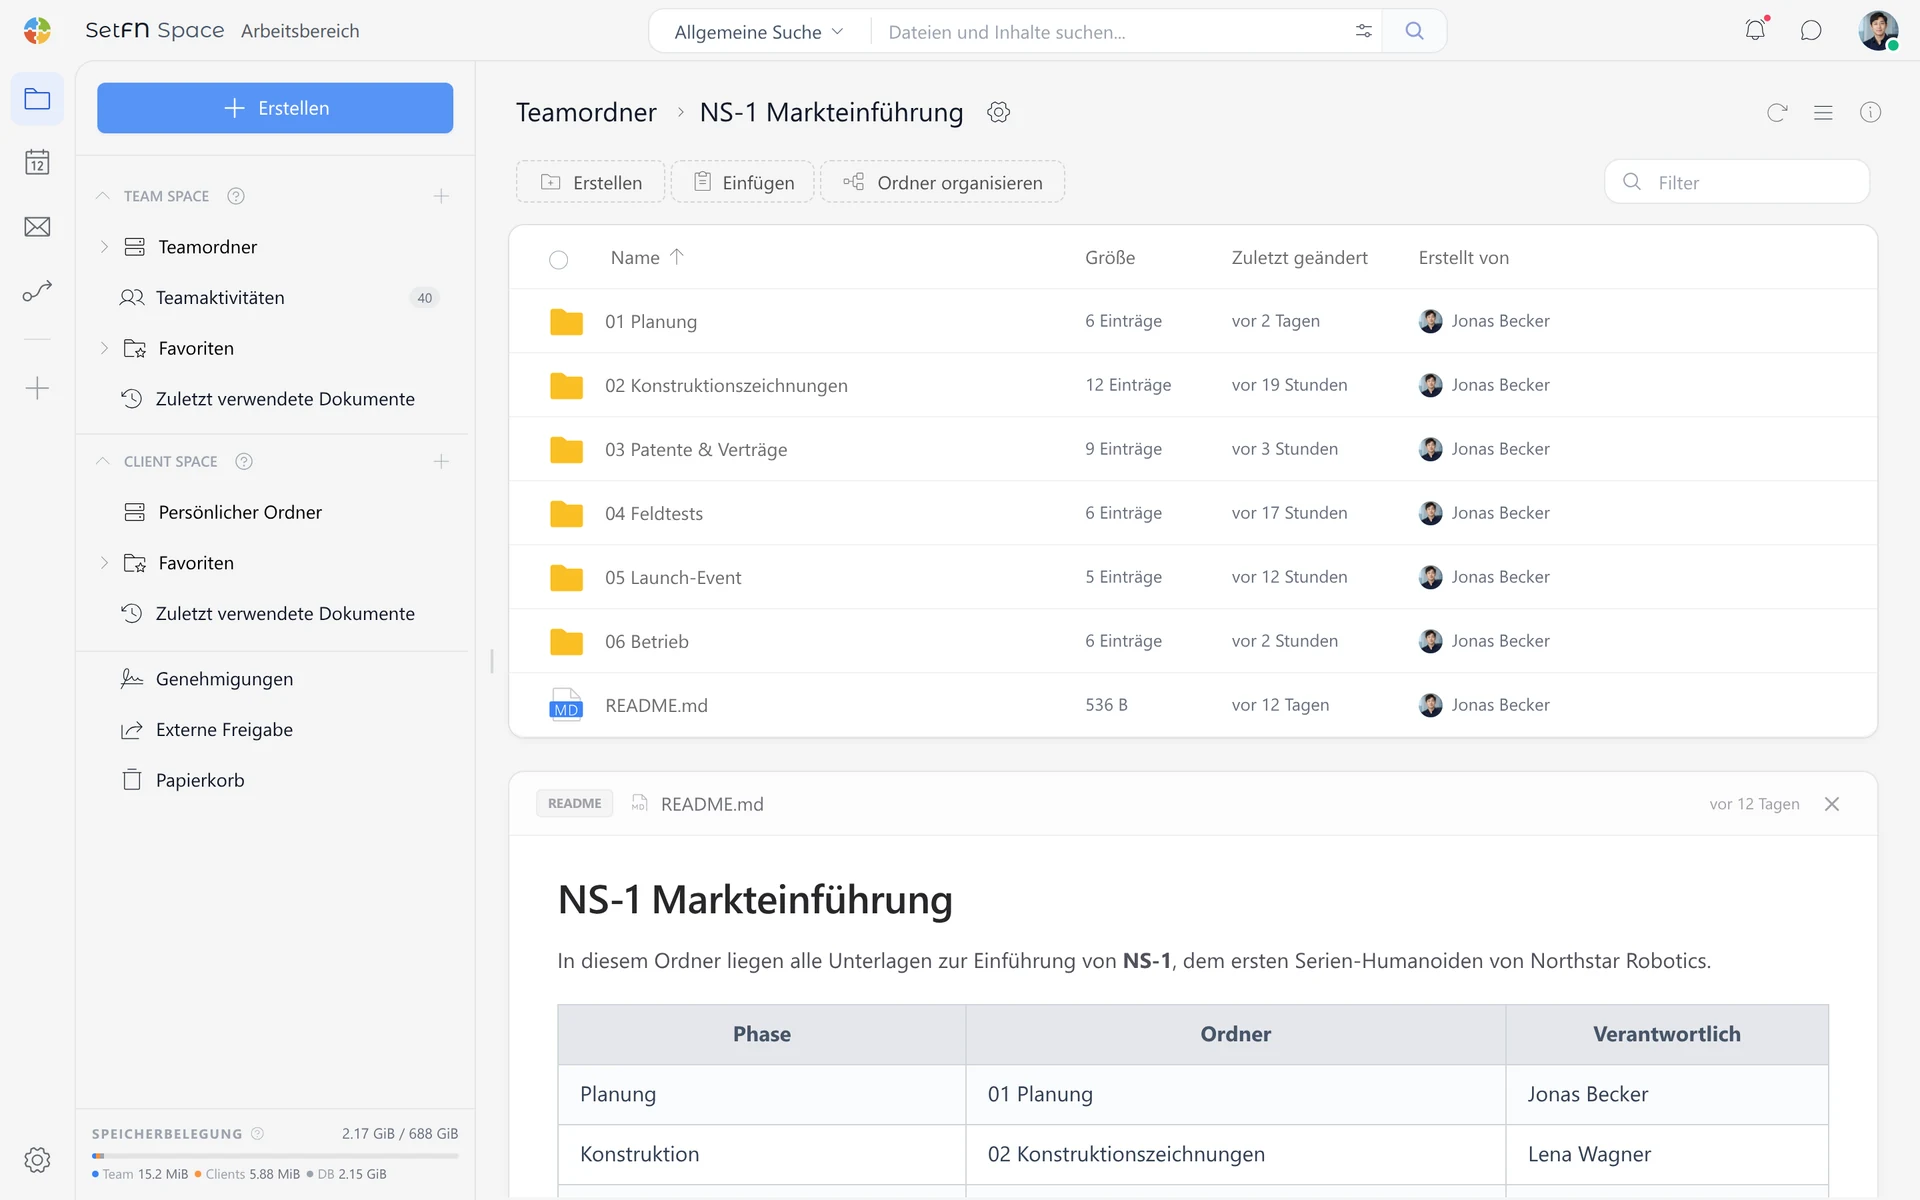The width and height of the screenshot is (1920, 1200).
Task: Collapse the Team Space section
Action: tap(102, 196)
